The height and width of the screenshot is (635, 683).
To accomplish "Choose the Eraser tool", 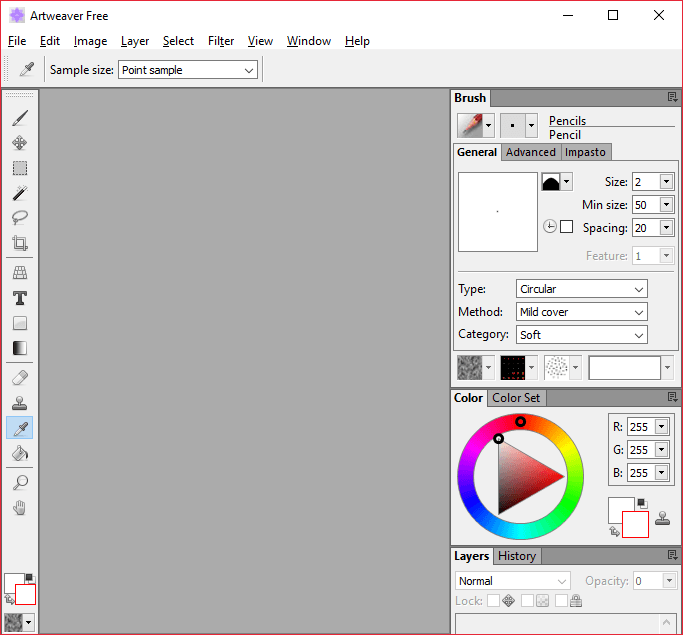I will tap(20, 378).
